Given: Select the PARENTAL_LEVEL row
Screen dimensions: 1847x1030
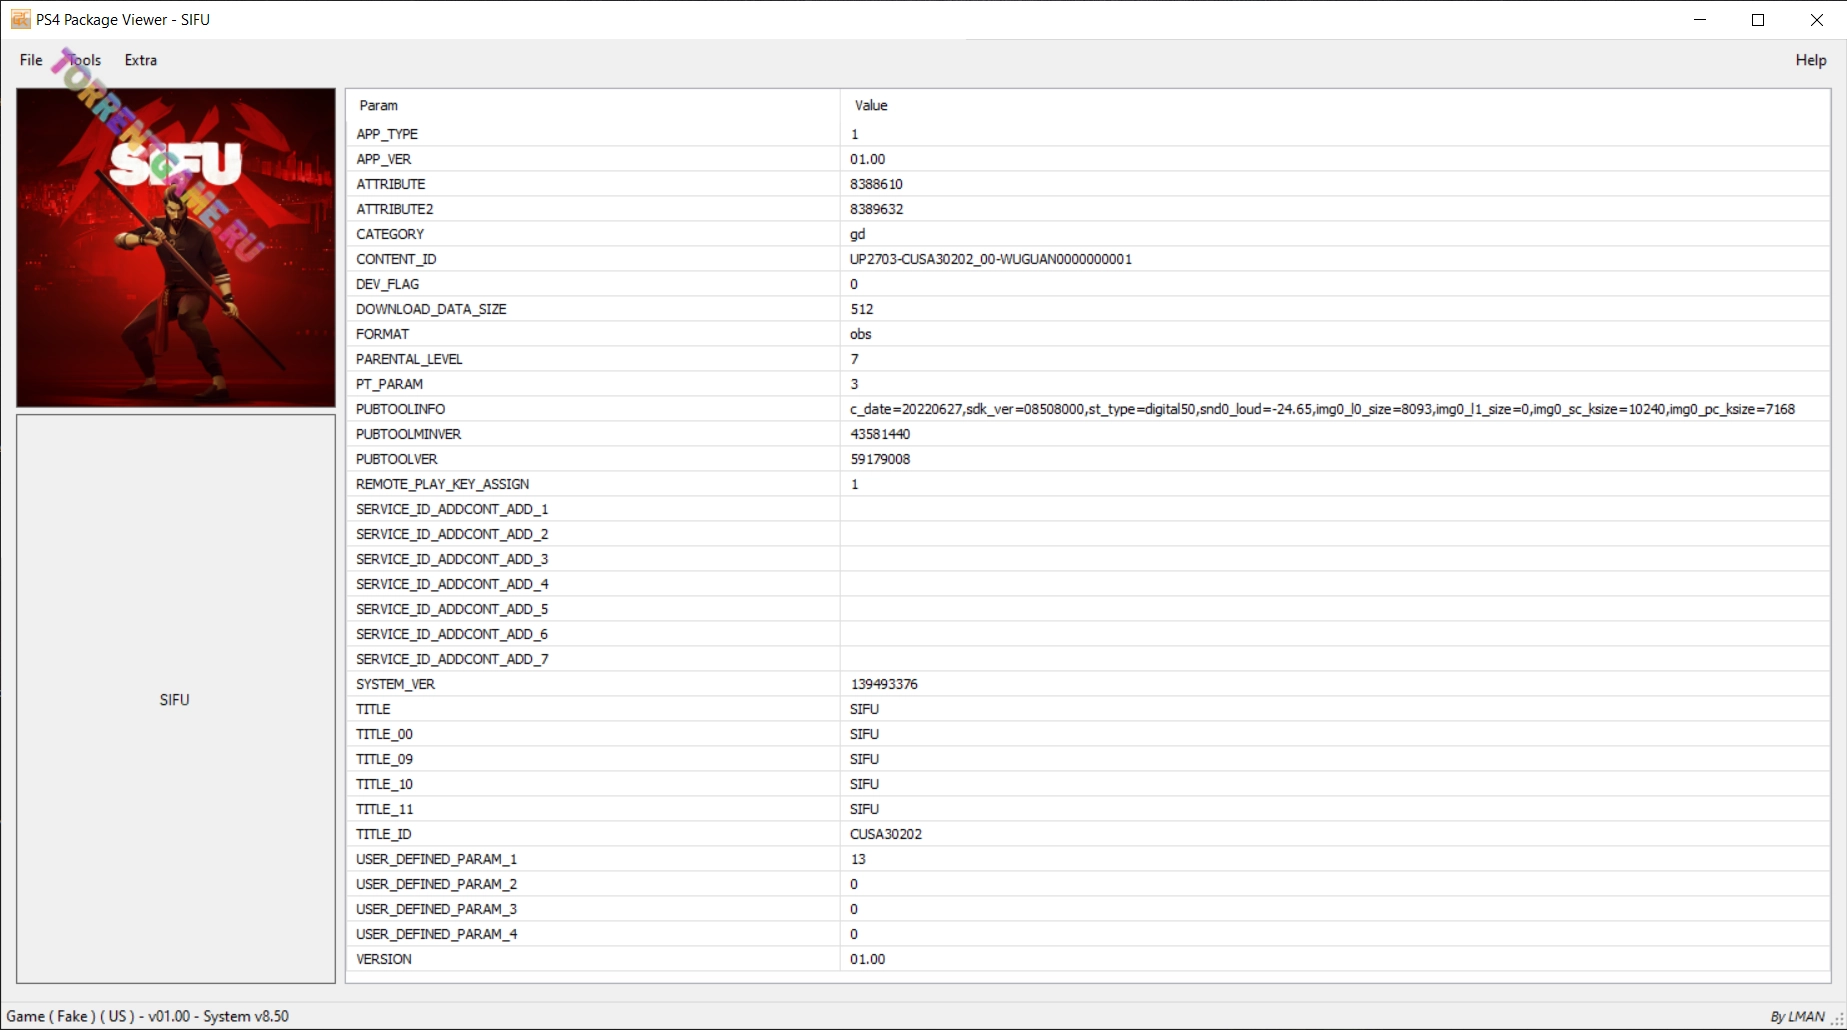Looking at the screenshot, I should tap(409, 359).
